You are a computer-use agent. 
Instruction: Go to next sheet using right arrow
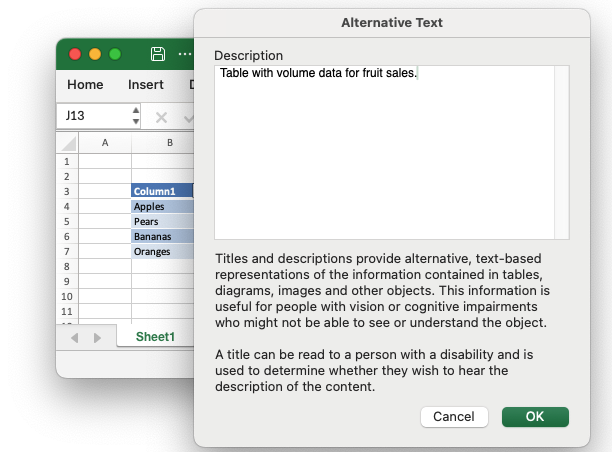[97, 338]
